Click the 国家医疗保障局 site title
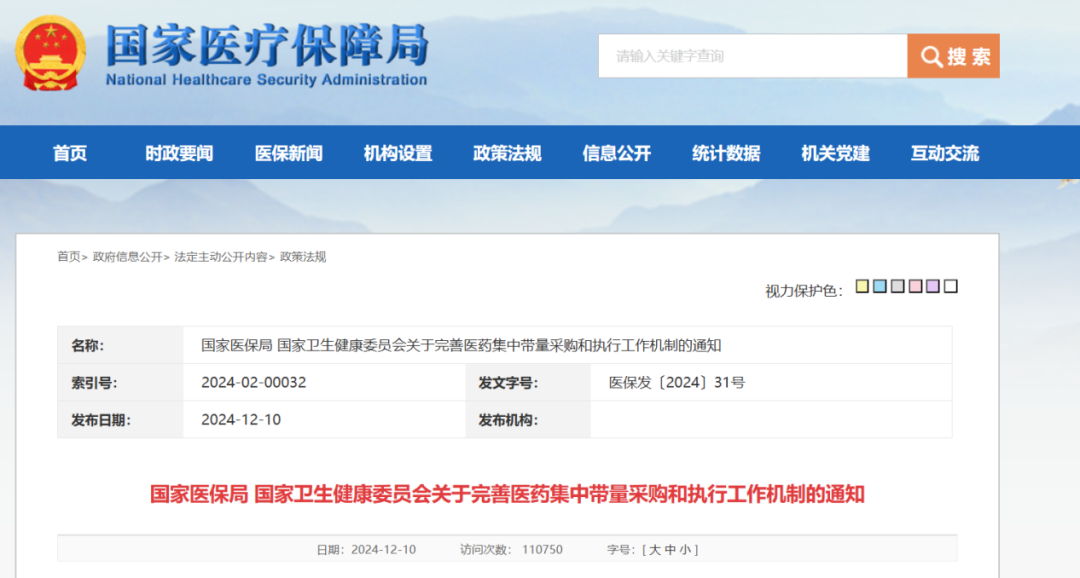1080x578 pixels. point(267,45)
